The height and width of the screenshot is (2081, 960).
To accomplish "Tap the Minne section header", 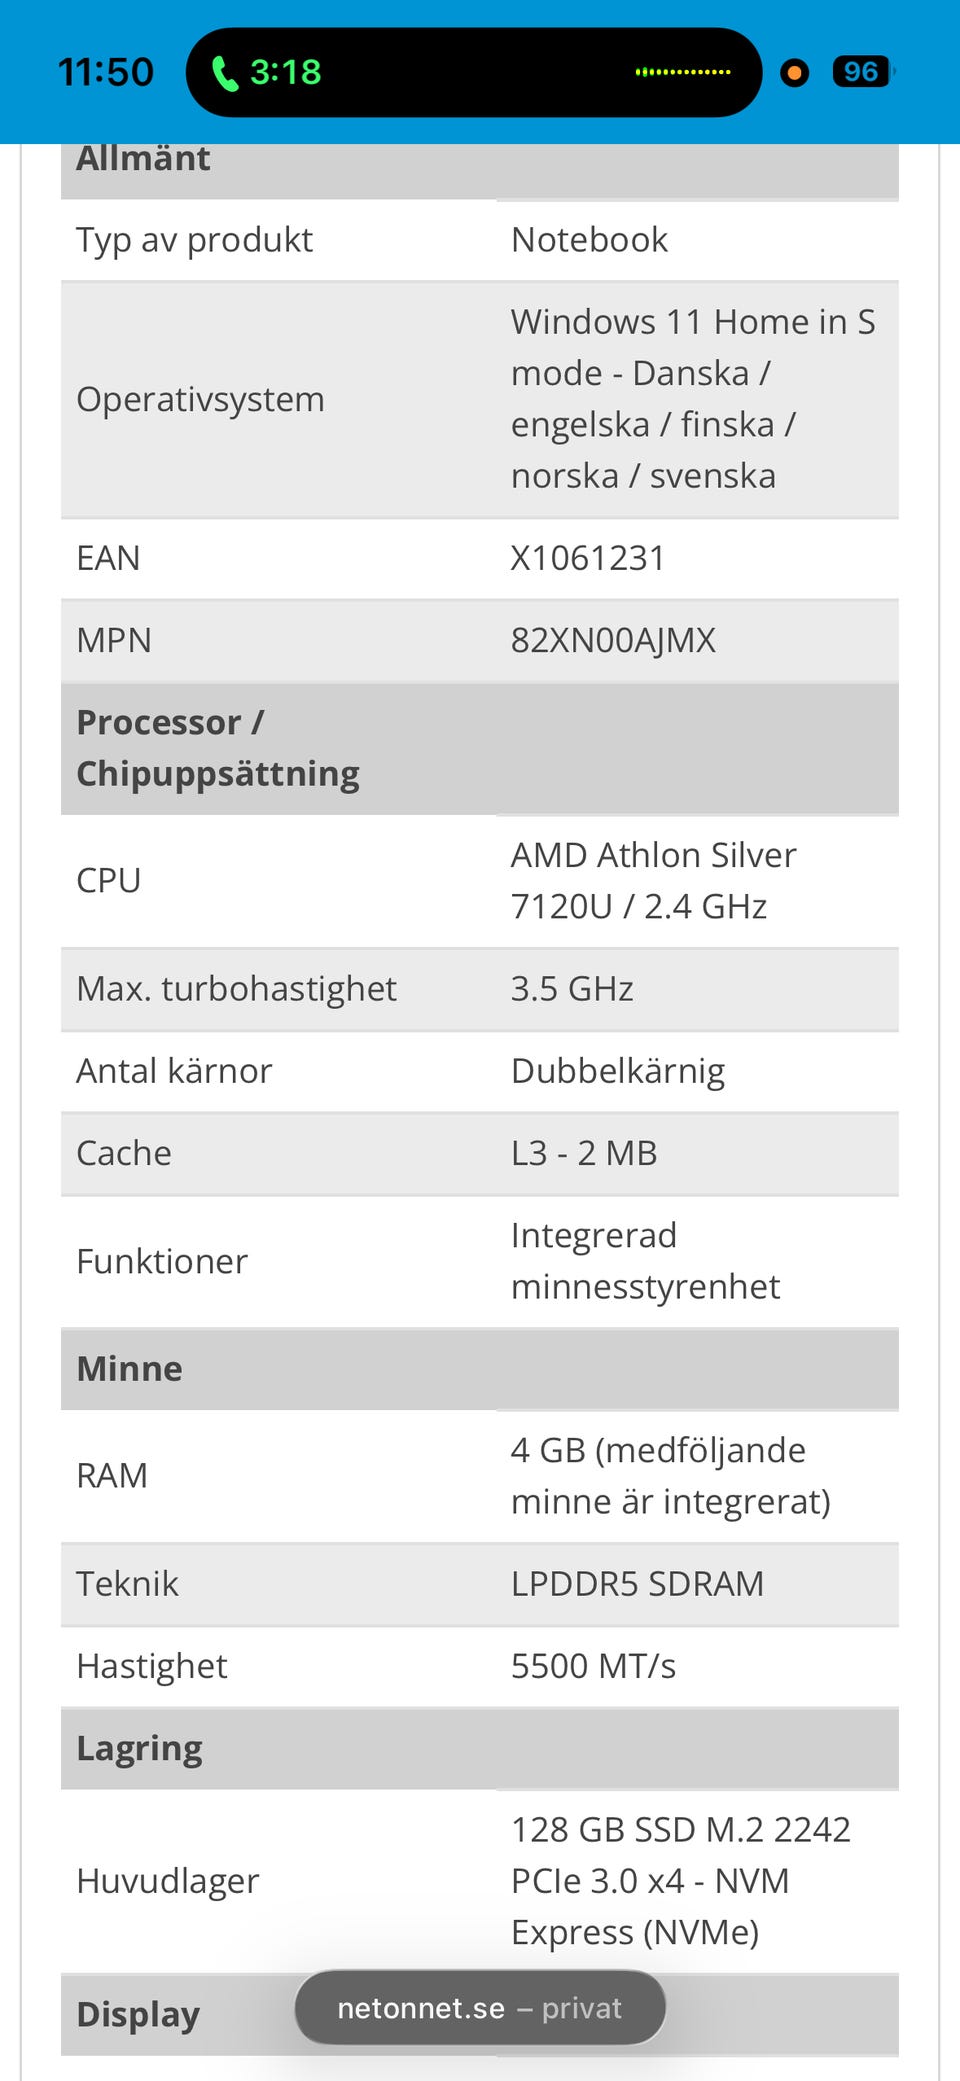I will pyautogui.click(x=480, y=1369).
